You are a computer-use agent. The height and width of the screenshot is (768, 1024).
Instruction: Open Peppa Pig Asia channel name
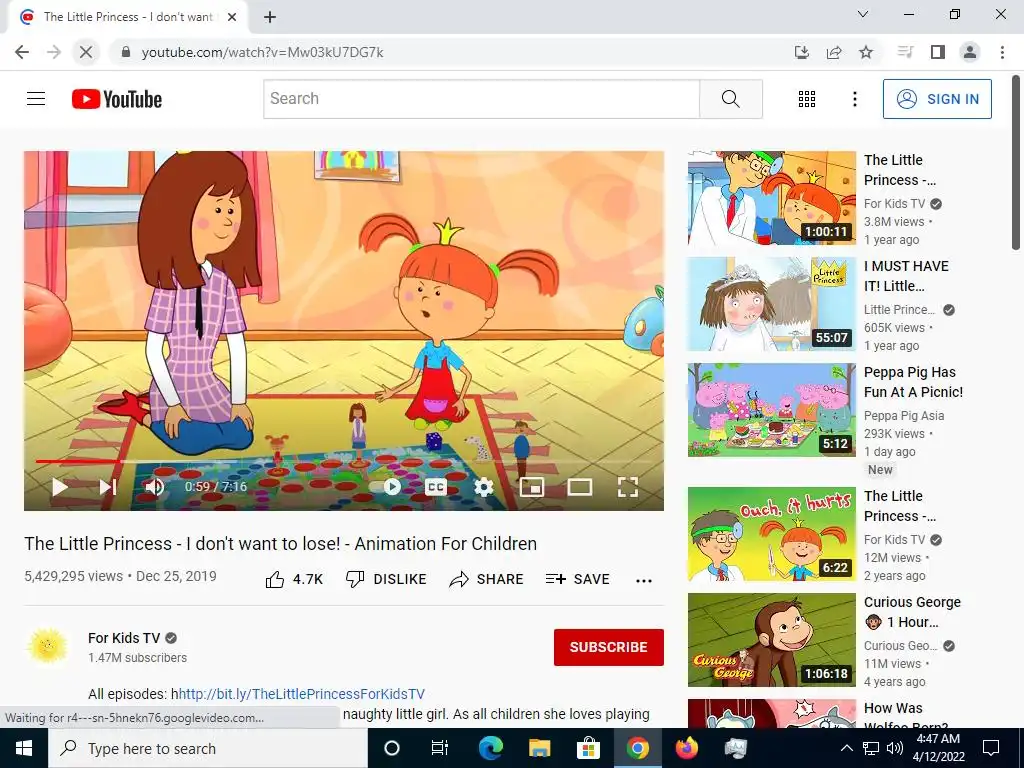point(904,415)
